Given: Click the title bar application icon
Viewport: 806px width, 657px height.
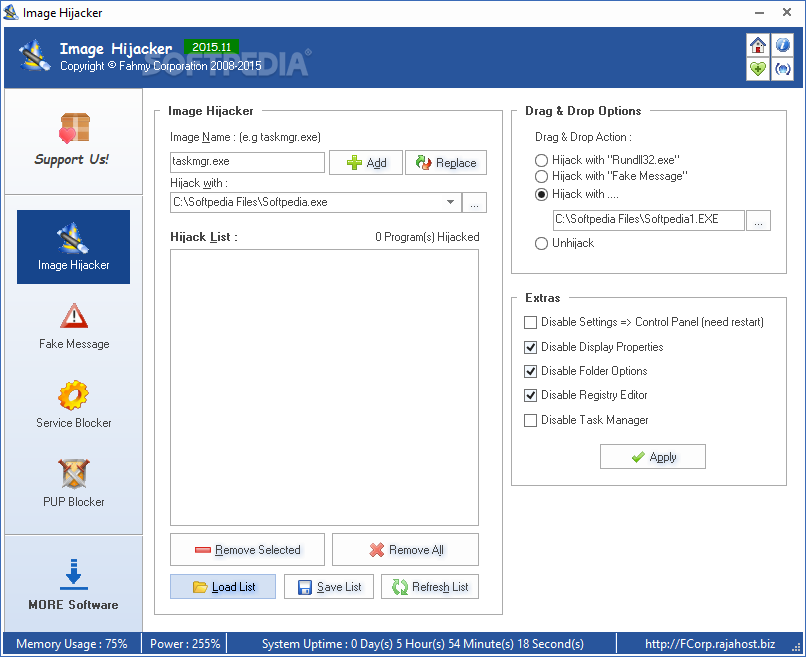Looking at the screenshot, I should [10, 12].
